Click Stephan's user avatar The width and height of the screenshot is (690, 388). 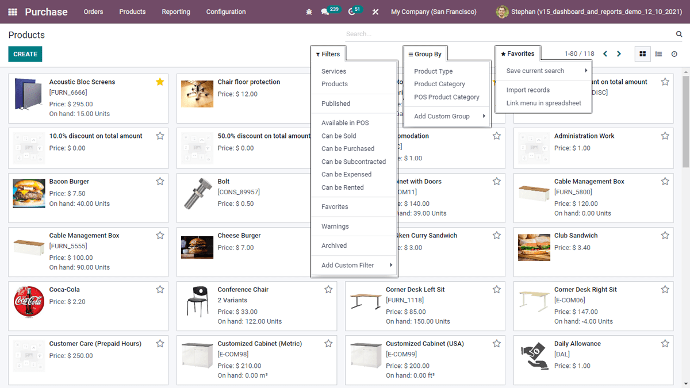click(x=502, y=12)
